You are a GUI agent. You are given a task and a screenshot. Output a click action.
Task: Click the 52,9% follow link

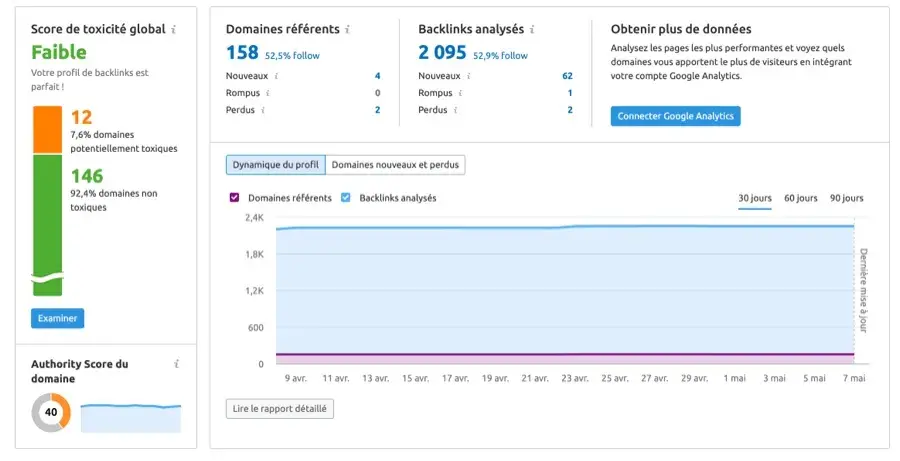click(x=501, y=56)
